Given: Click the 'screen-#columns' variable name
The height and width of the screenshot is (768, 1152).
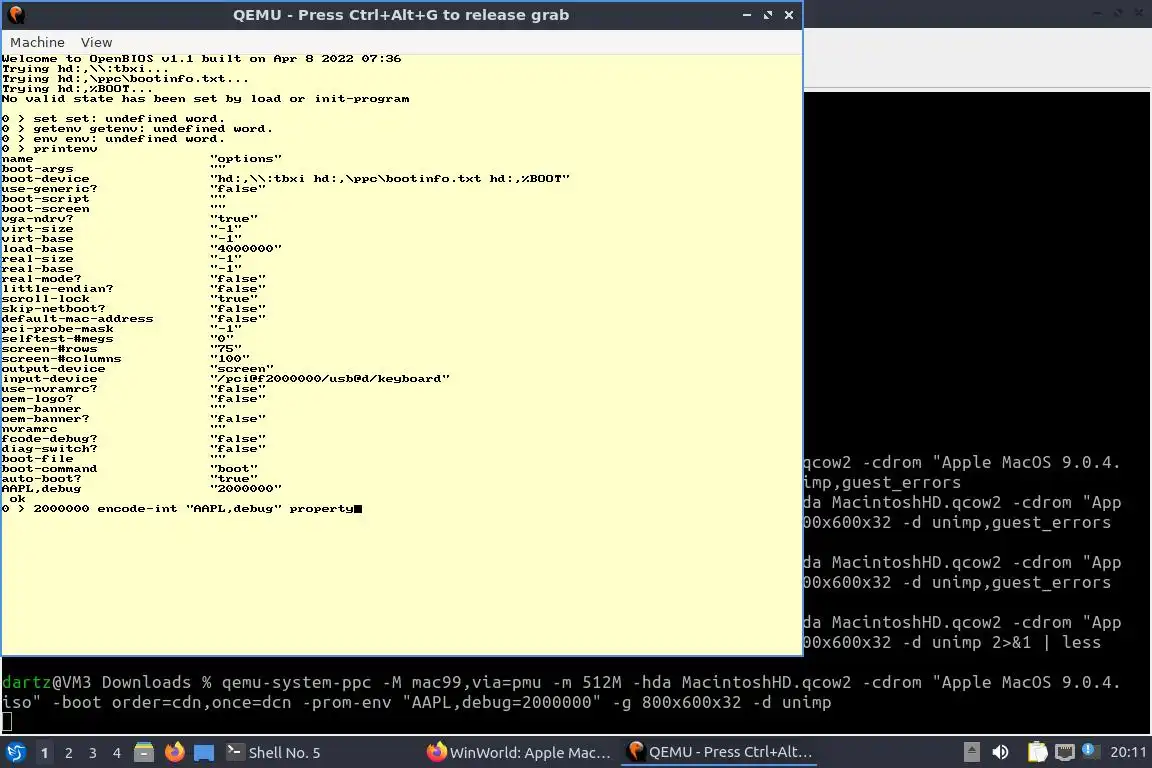Looking at the screenshot, I should [62, 359].
